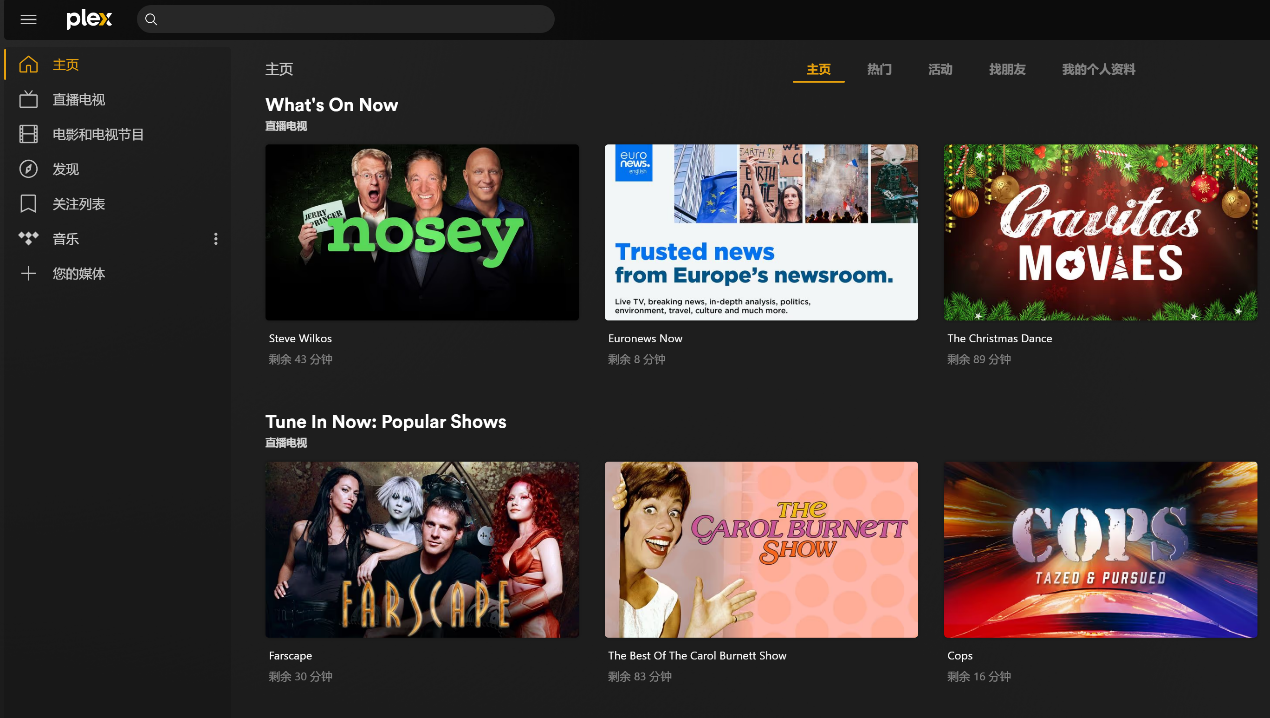Viewport: 1270px width, 718px height.
Task: Click the 剩余 83 分钟 text
Action: [x=640, y=677]
